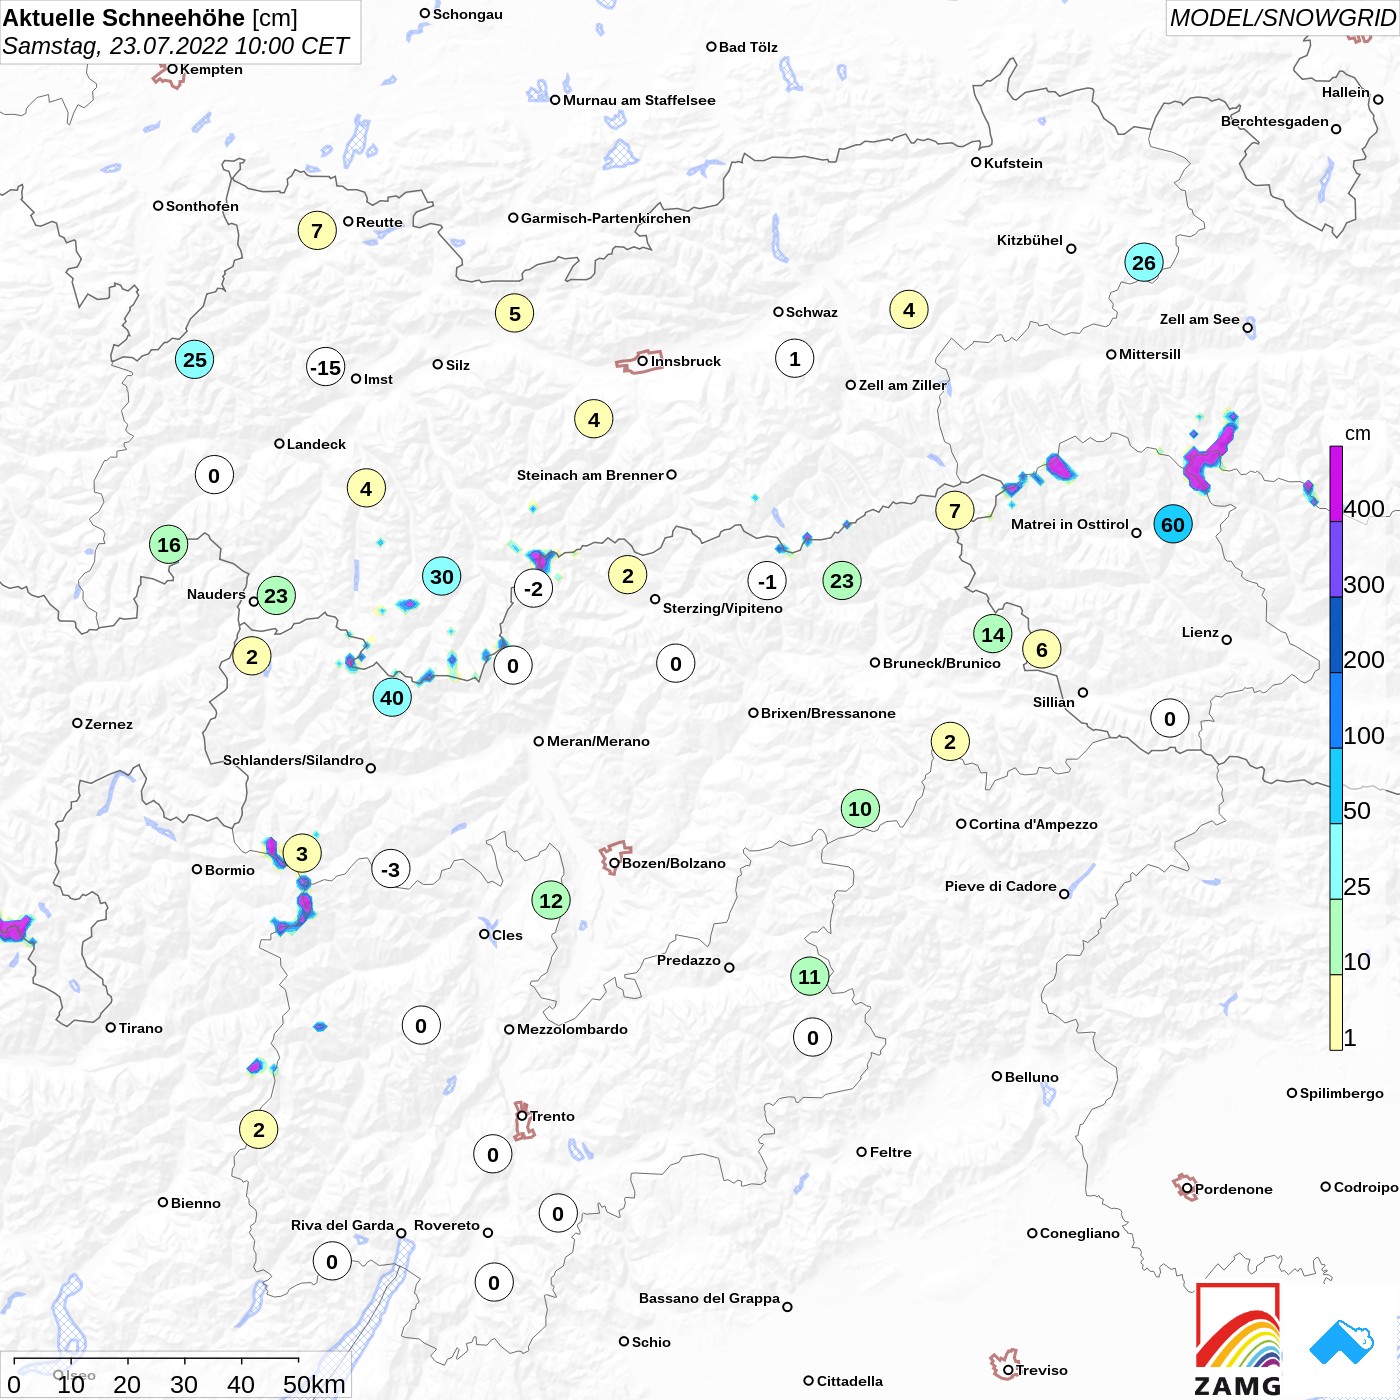Select the station marker showing 5
This screenshot has width=1400, height=1400.
515,314
